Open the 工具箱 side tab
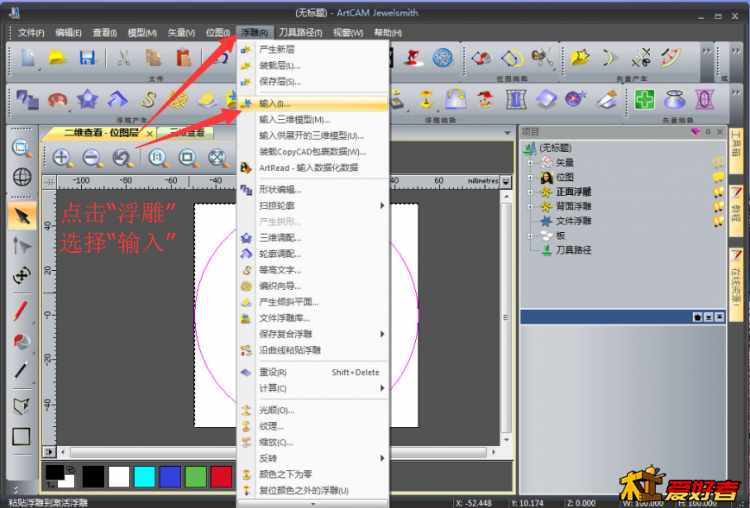This screenshot has width=750, height=508. click(737, 150)
